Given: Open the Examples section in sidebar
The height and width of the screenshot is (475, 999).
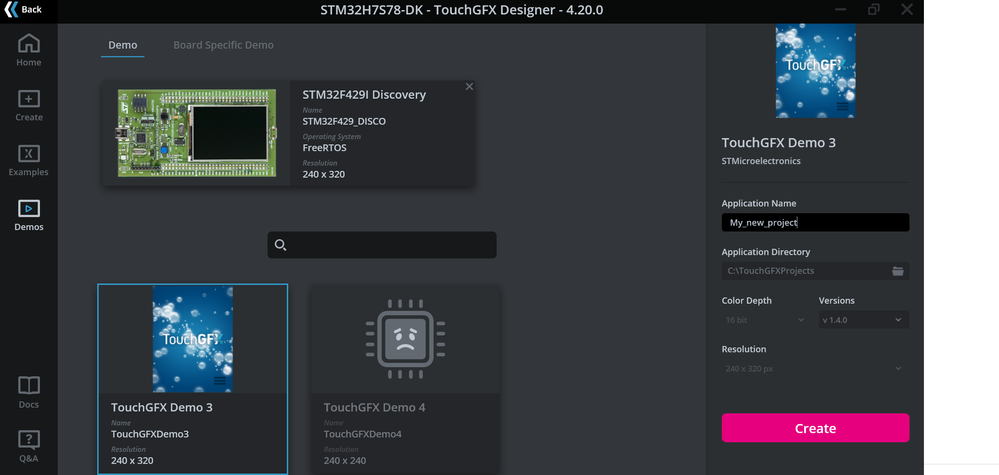Looking at the screenshot, I should coord(29,160).
